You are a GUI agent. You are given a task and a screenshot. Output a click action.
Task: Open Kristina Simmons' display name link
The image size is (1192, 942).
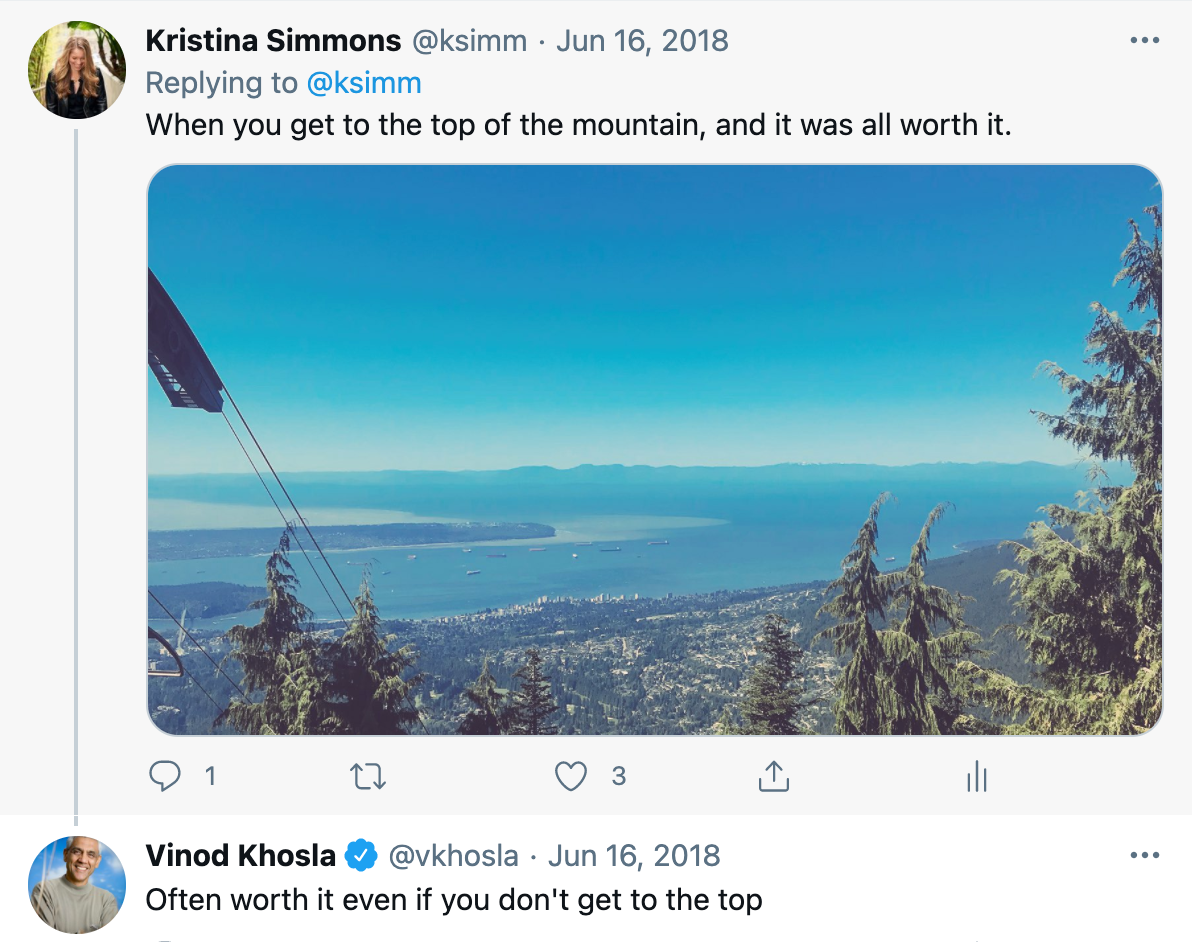pos(273,41)
